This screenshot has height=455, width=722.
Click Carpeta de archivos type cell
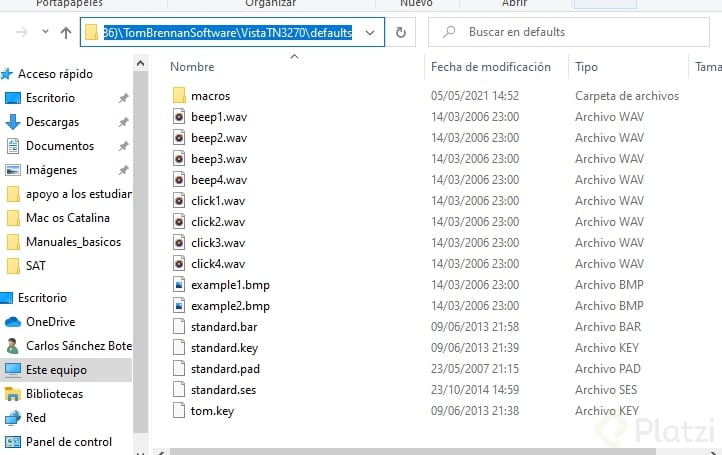click(x=627, y=96)
